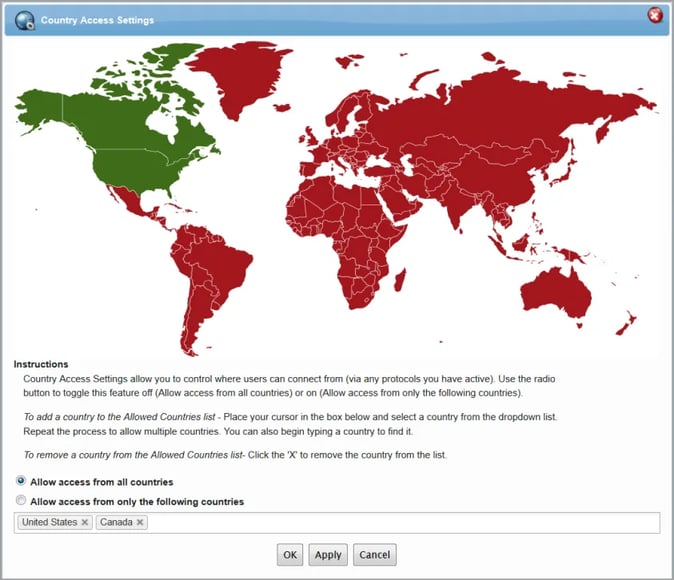This screenshot has width=674, height=580.
Task: Click the United States tag label
Action: point(49,522)
